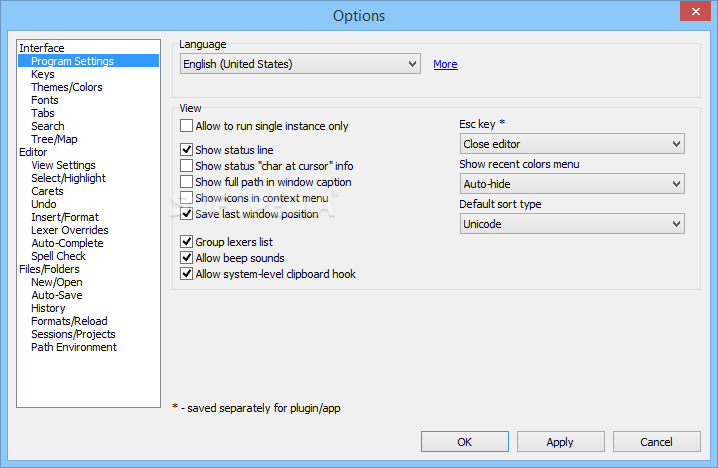Open the Language dropdown

tap(300, 64)
